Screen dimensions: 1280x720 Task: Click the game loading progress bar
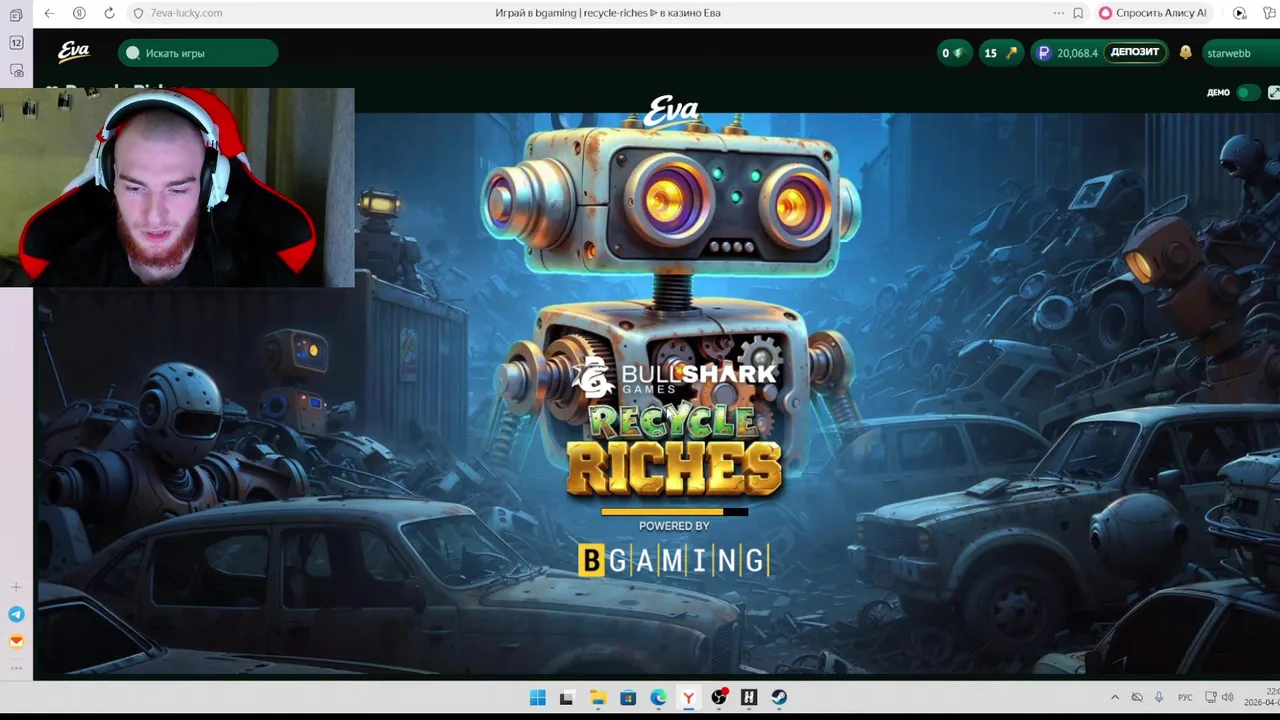tap(674, 512)
